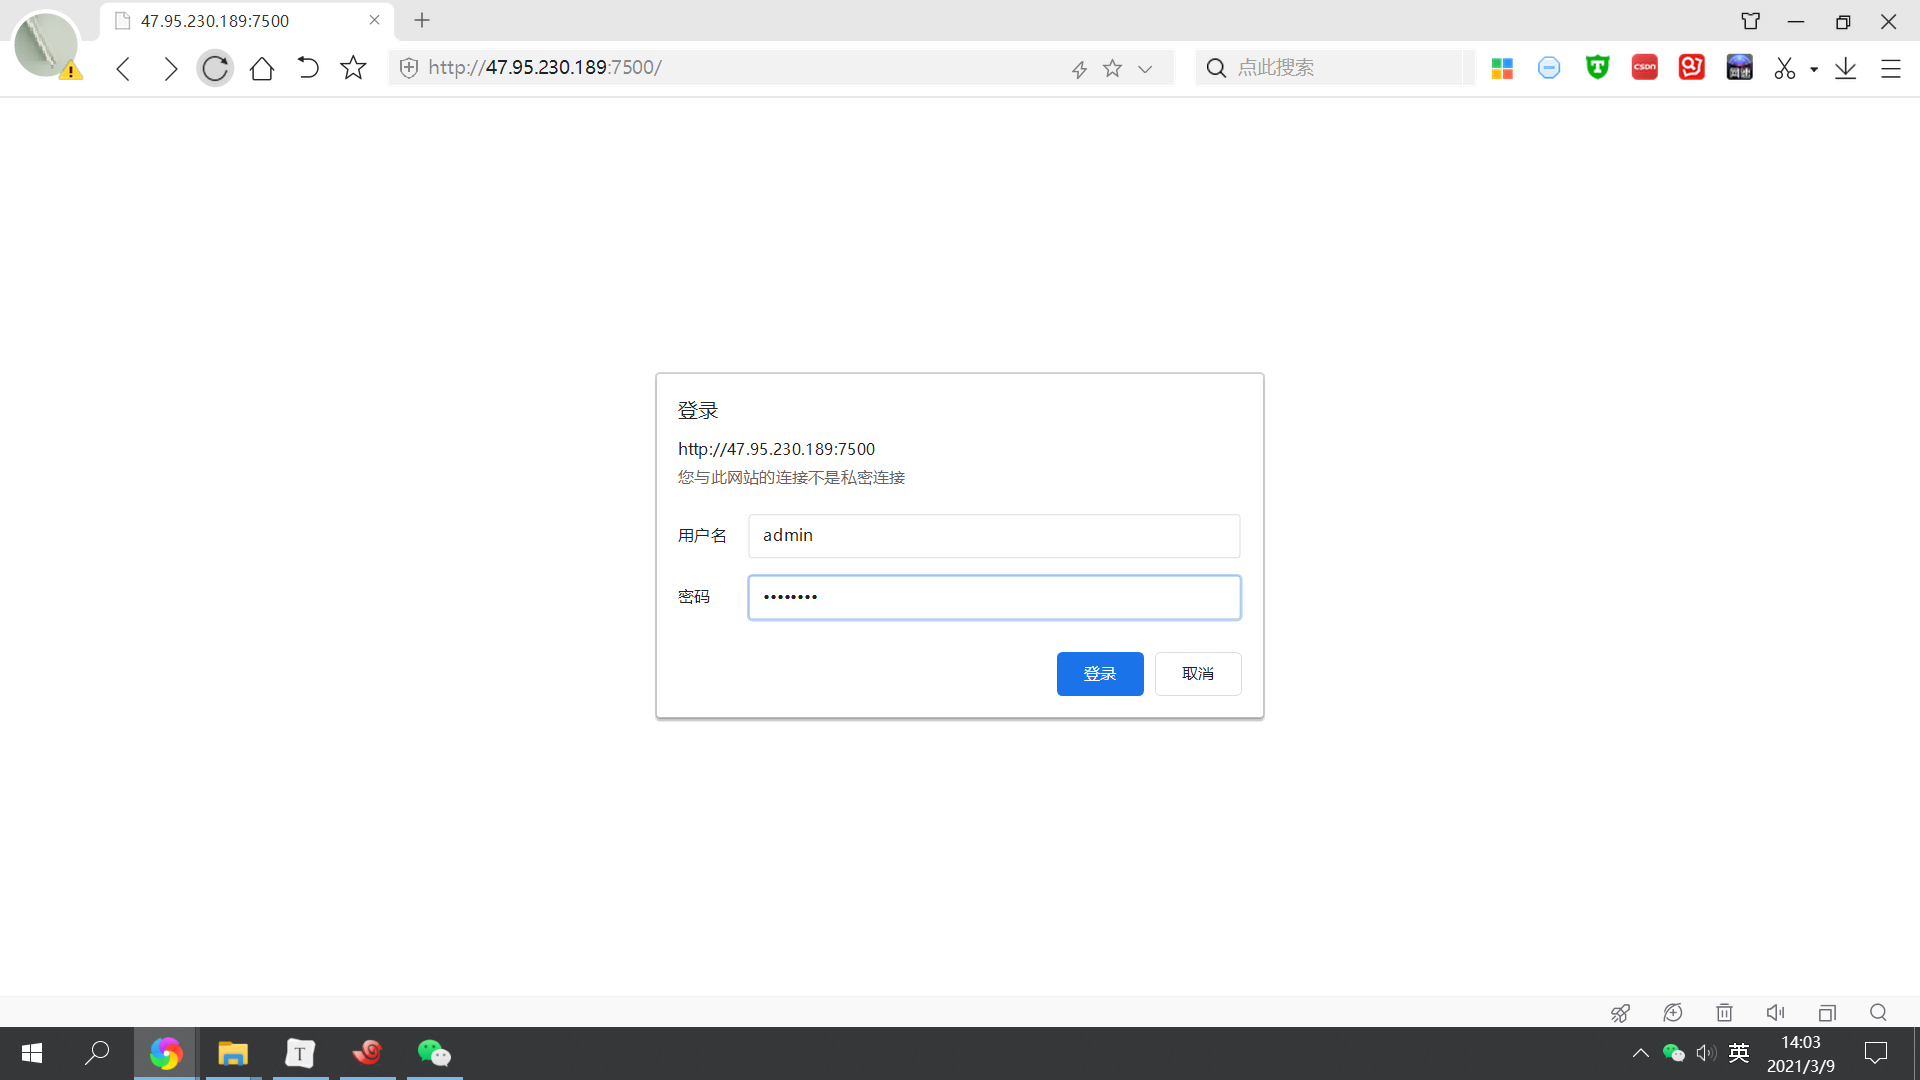Open the snipping tool dropdown arrow

pos(1814,68)
